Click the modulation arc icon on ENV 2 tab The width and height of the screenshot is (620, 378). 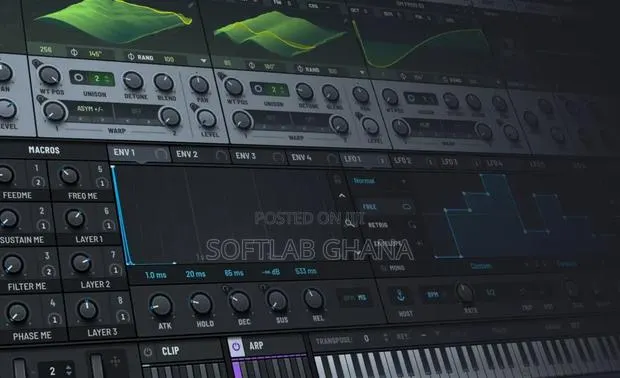tap(221, 155)
